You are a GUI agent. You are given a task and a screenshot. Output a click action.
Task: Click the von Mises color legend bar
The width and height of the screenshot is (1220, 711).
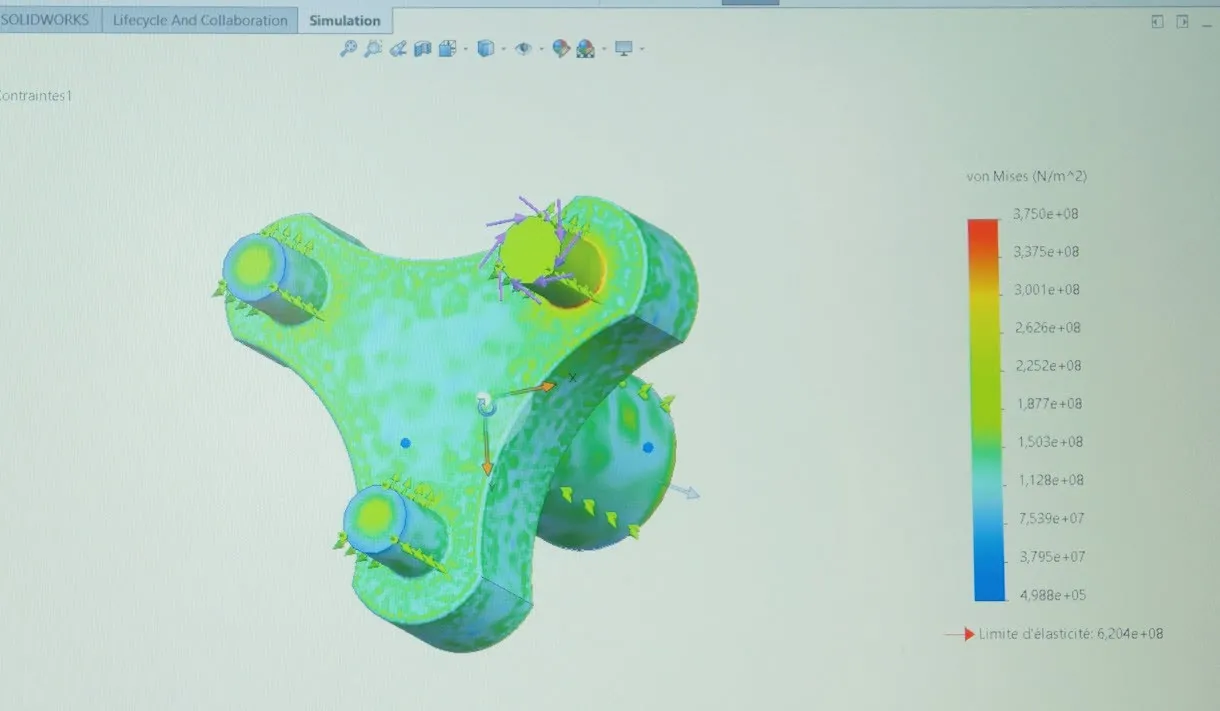[983, 409]
